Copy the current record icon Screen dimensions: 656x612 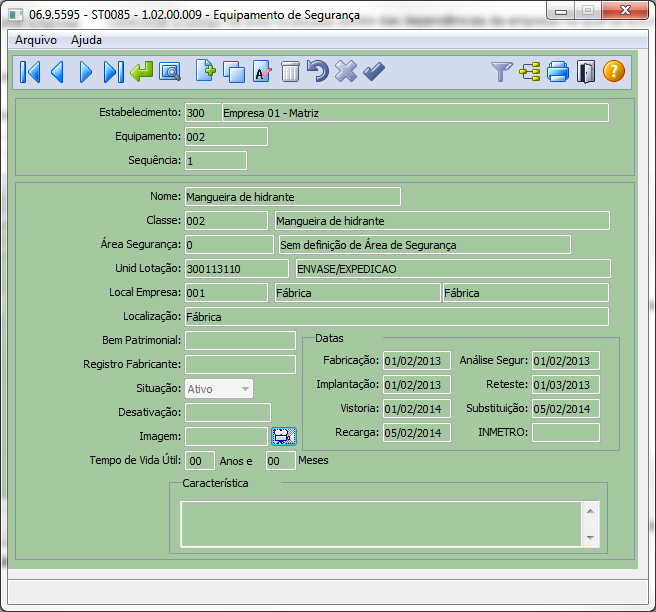(234, 72)
